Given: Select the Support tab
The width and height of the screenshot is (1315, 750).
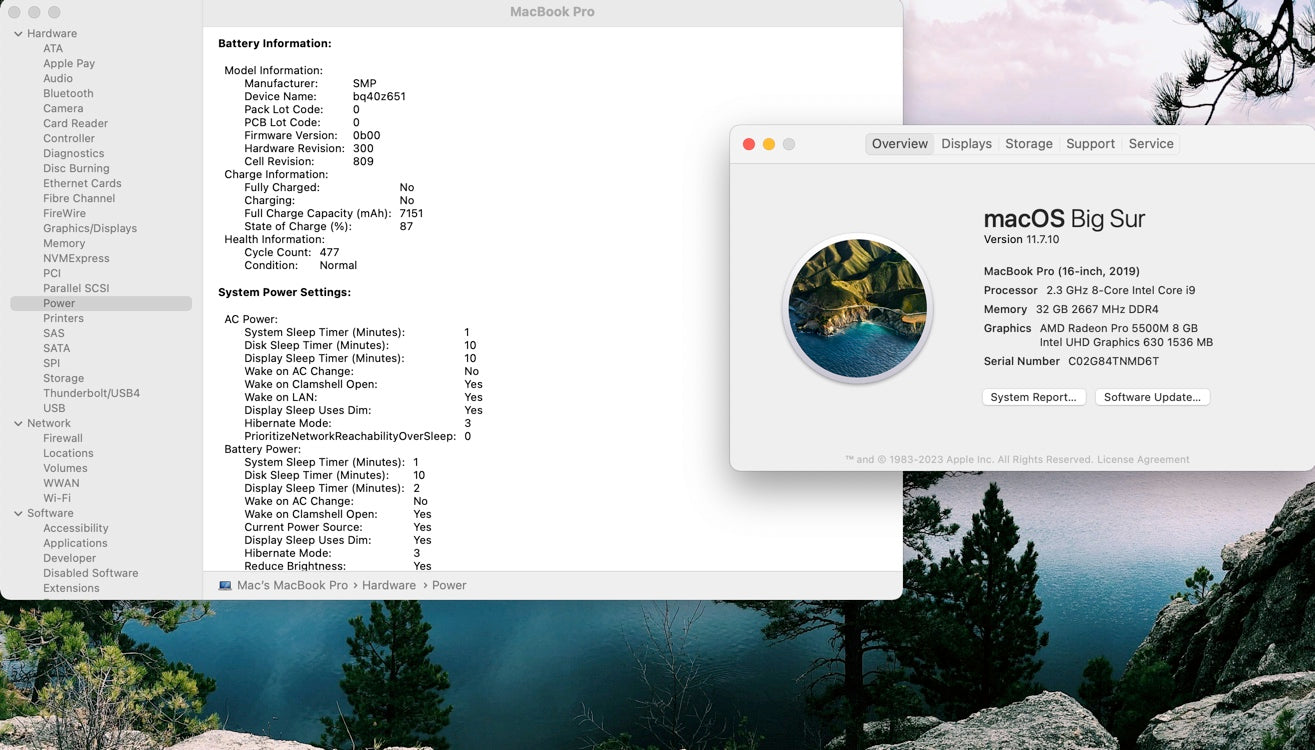Looking at the screenshot, I should click(x=1090, y=144).
